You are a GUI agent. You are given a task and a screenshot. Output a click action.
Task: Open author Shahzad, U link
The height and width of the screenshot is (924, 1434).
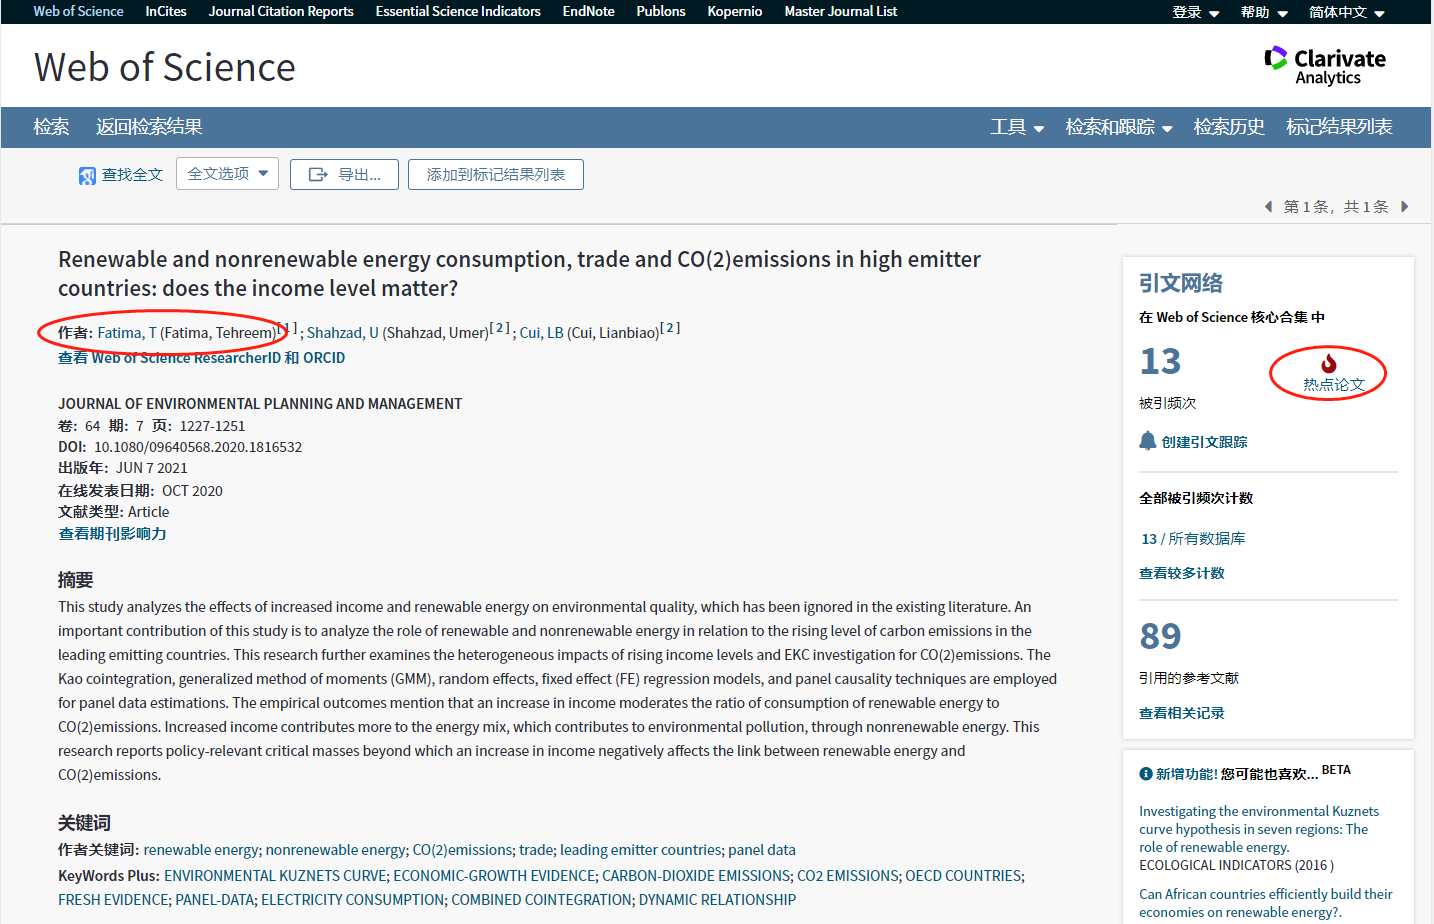point(342,333)
